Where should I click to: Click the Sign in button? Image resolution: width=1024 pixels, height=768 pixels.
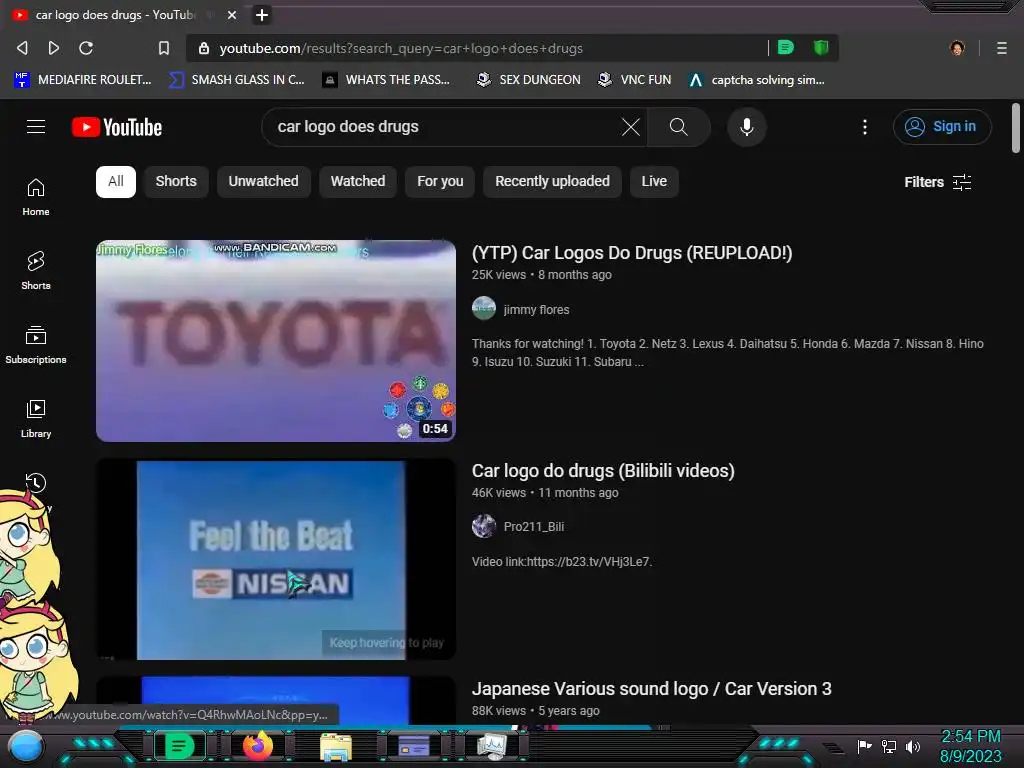point(942,127)
